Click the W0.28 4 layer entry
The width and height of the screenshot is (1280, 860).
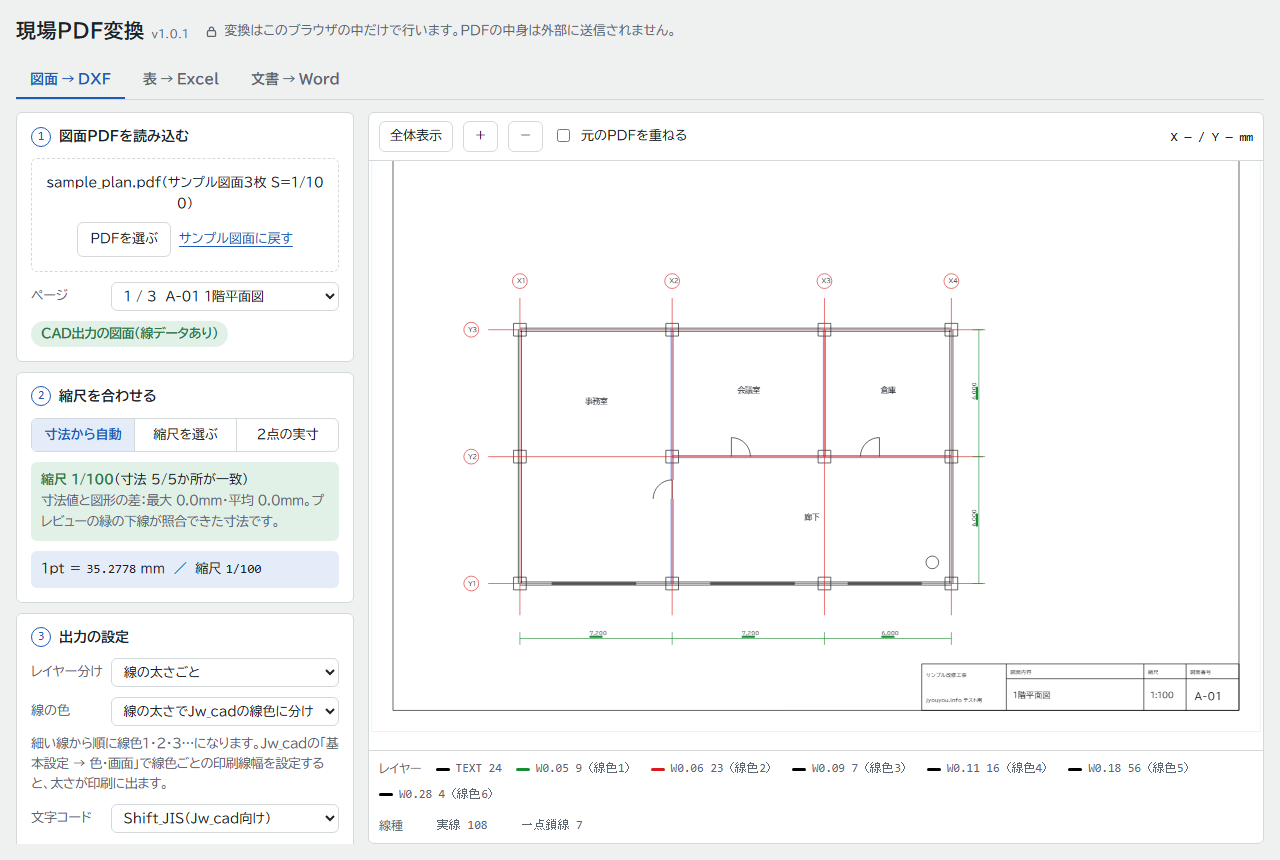pyautogui.click(x=436, y=794)
